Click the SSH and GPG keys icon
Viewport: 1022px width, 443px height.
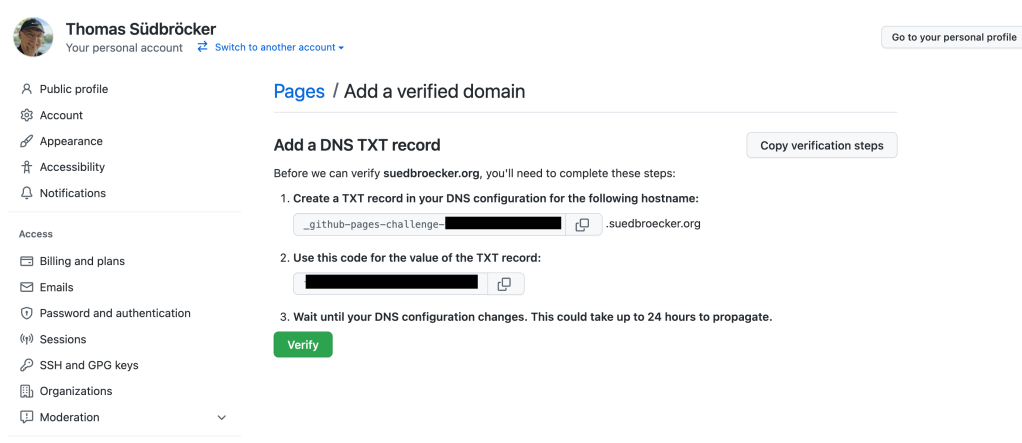(x=27, y=365)
